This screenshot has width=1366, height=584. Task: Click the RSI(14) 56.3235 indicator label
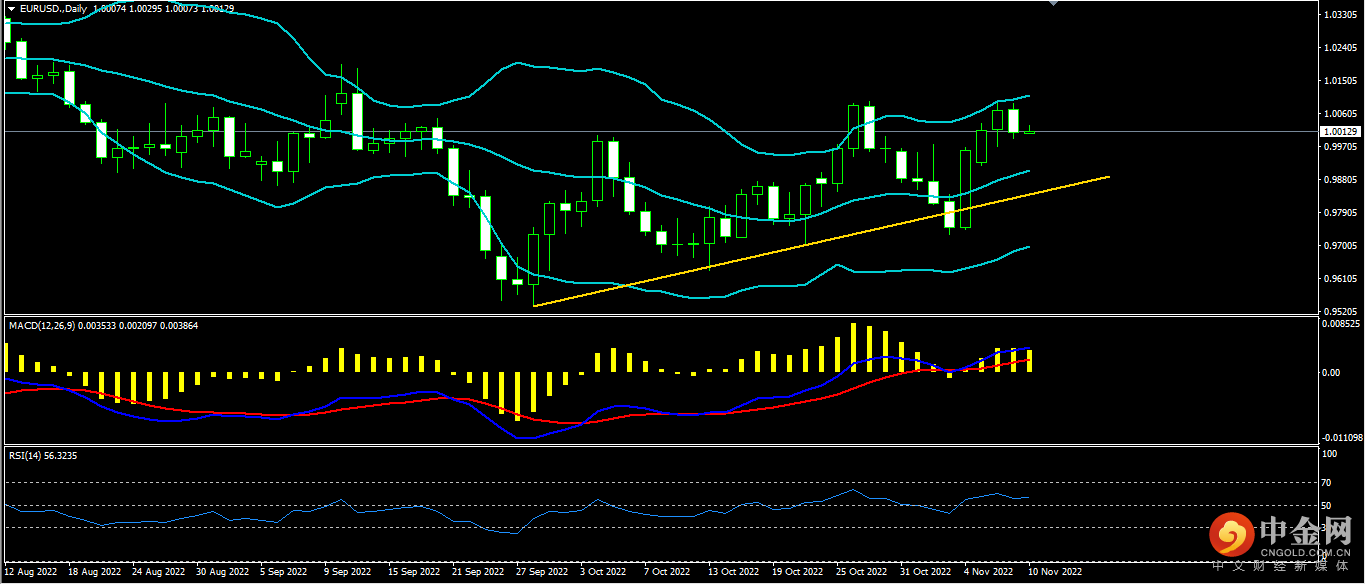(x=43, y=455)
